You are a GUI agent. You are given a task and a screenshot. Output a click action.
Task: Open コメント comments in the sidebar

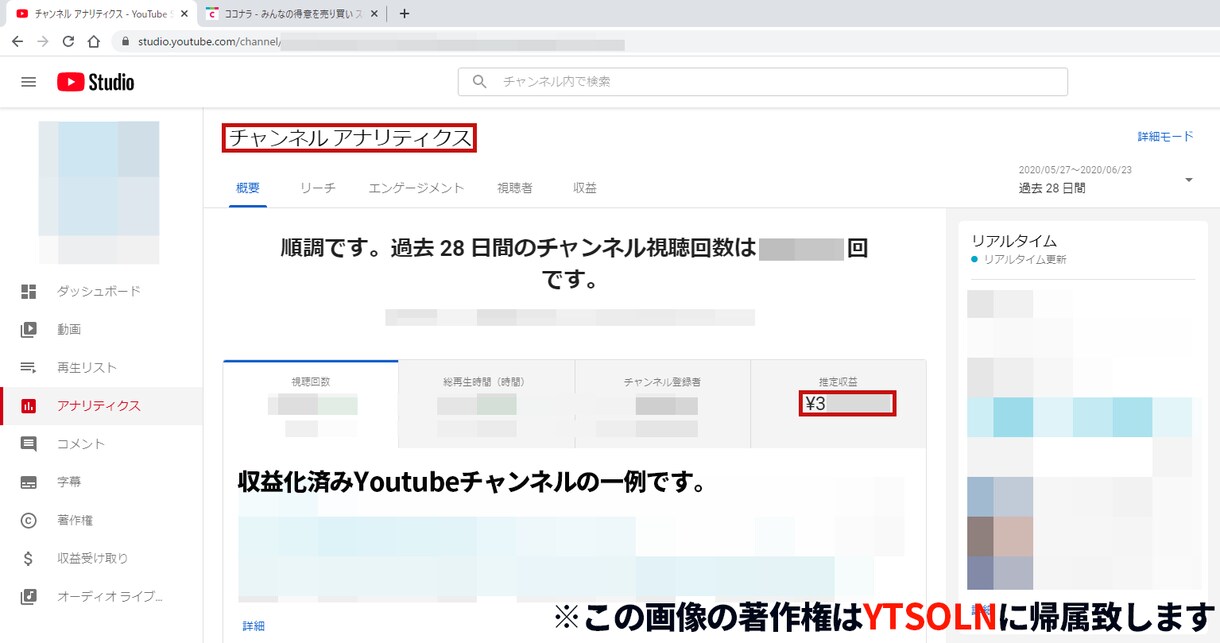100,443
